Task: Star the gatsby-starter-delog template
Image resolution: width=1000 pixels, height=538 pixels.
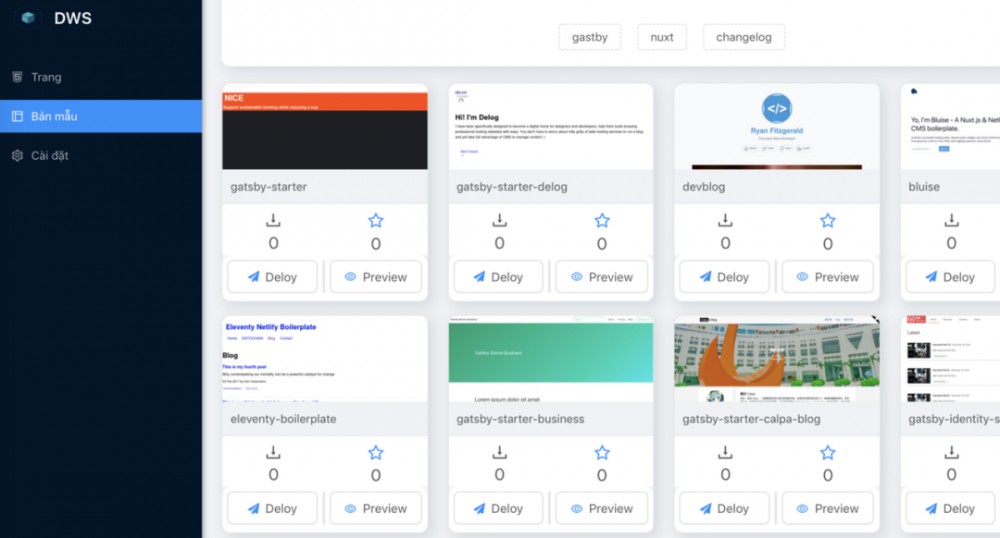Action: click(x=602, y=220)
